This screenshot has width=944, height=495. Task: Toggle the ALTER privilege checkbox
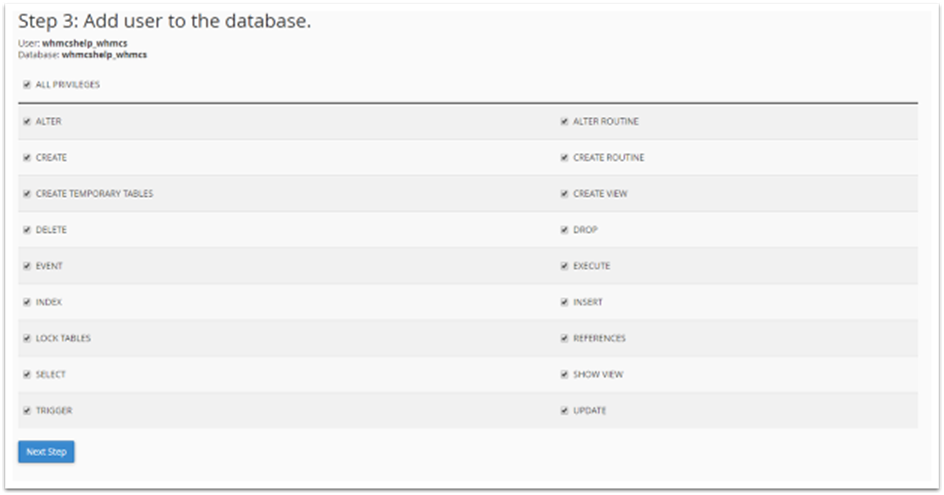(26, 122)
